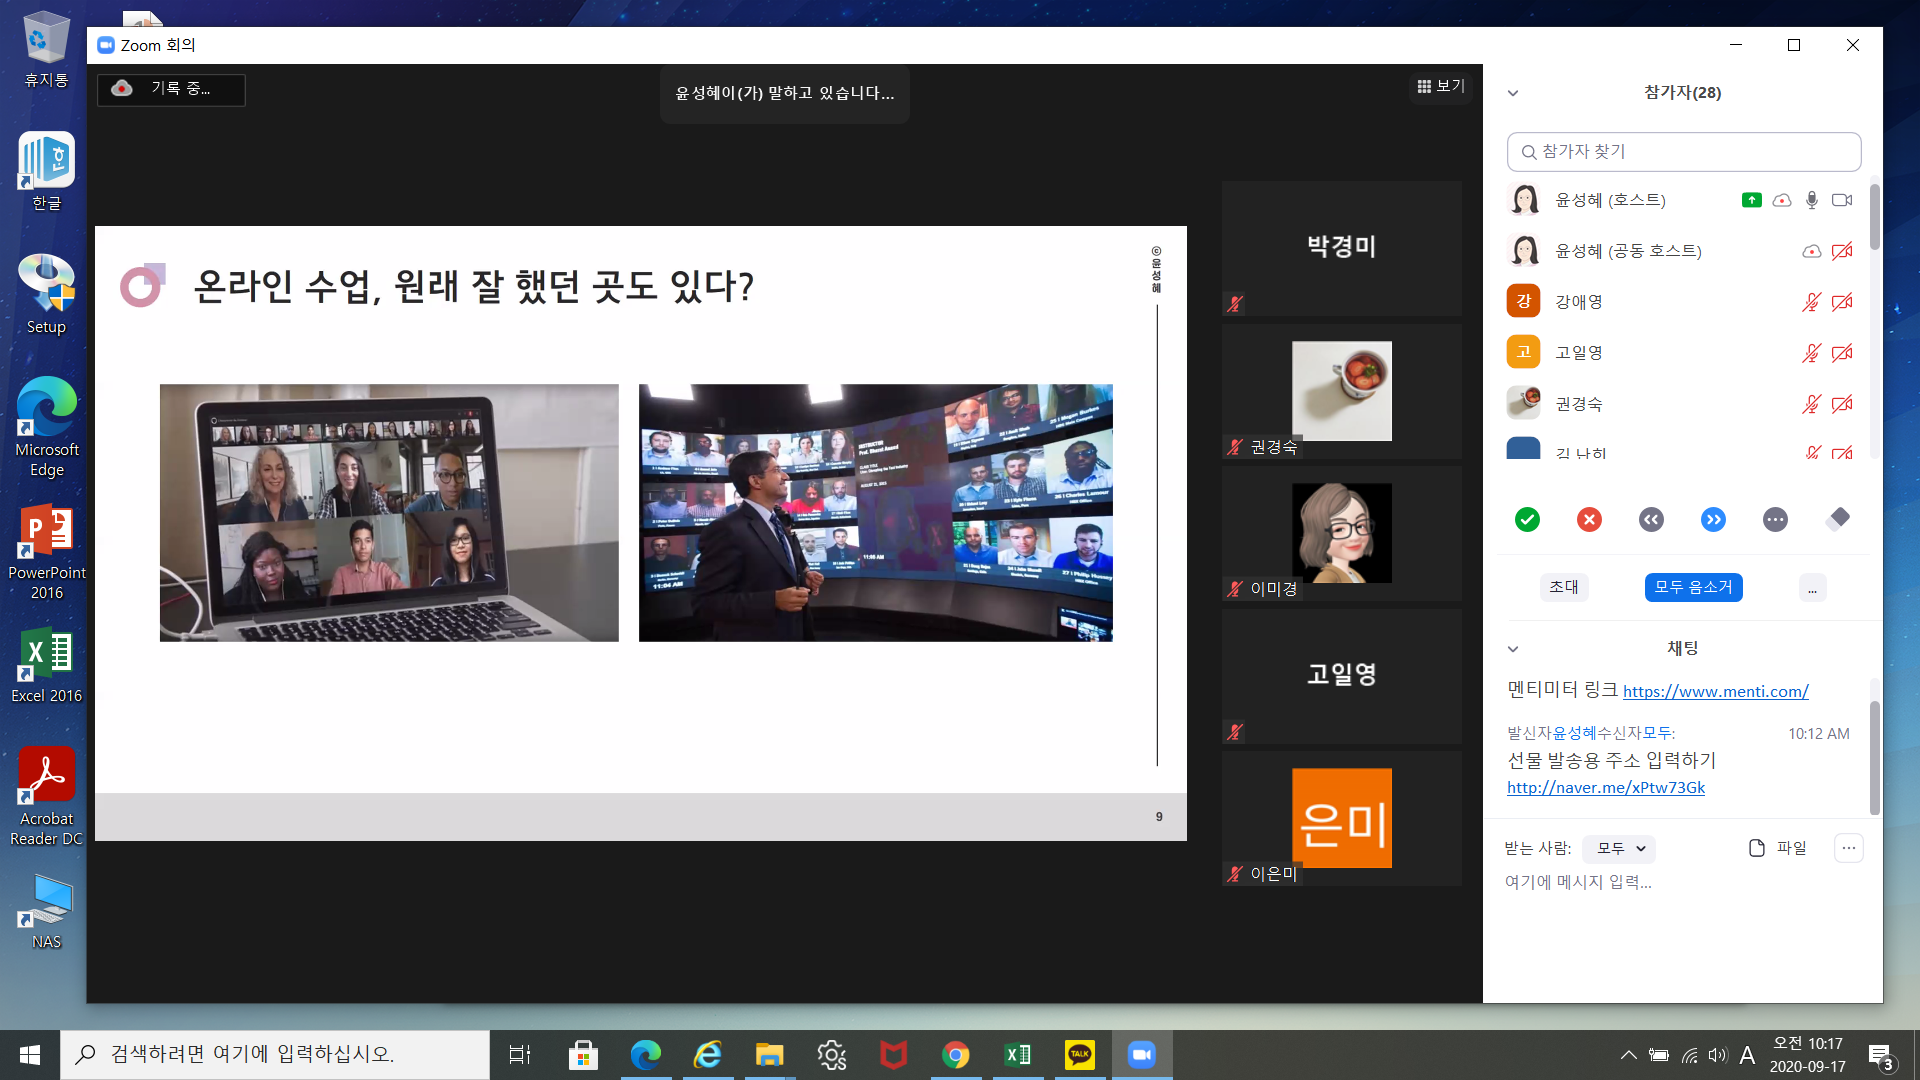1920x1080 pixels.
Task: Click the Windows Start button
Action: pos(30,1055)
